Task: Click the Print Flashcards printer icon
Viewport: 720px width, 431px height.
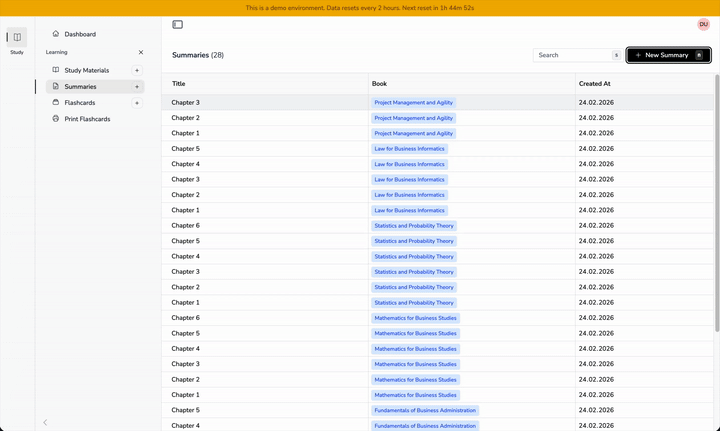Action: pyautogui.click(x=56, y=118)
